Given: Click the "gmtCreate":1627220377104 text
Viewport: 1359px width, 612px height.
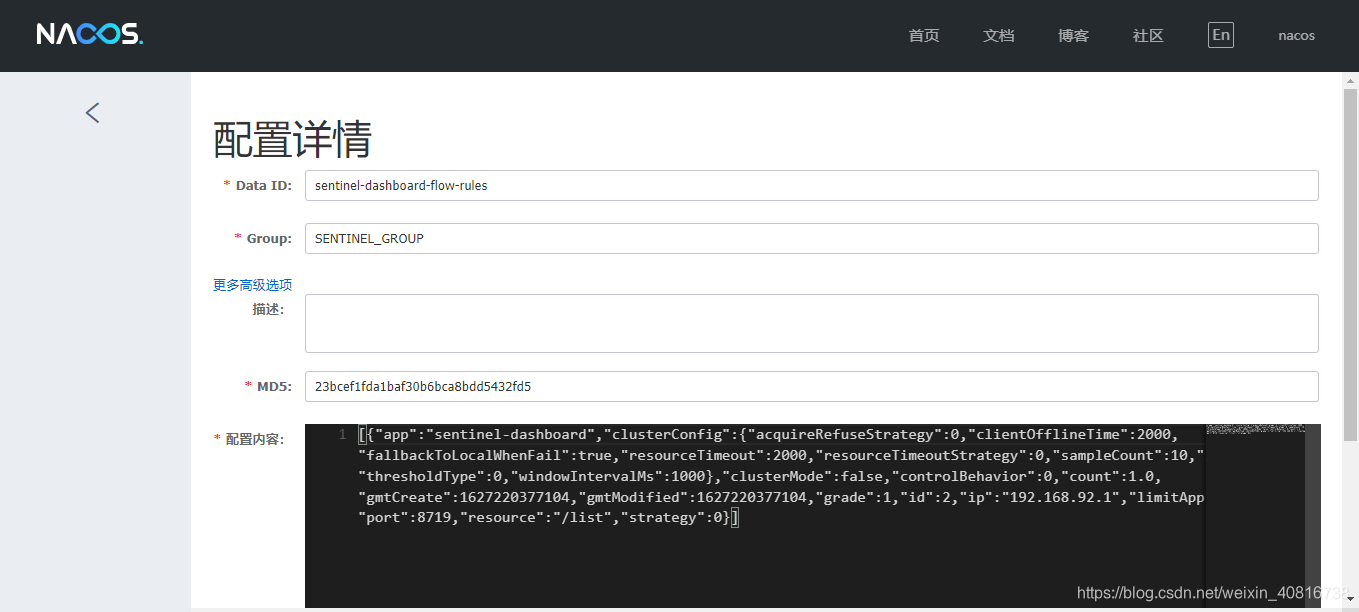Looking at the screenshot, I should (466, 497).
